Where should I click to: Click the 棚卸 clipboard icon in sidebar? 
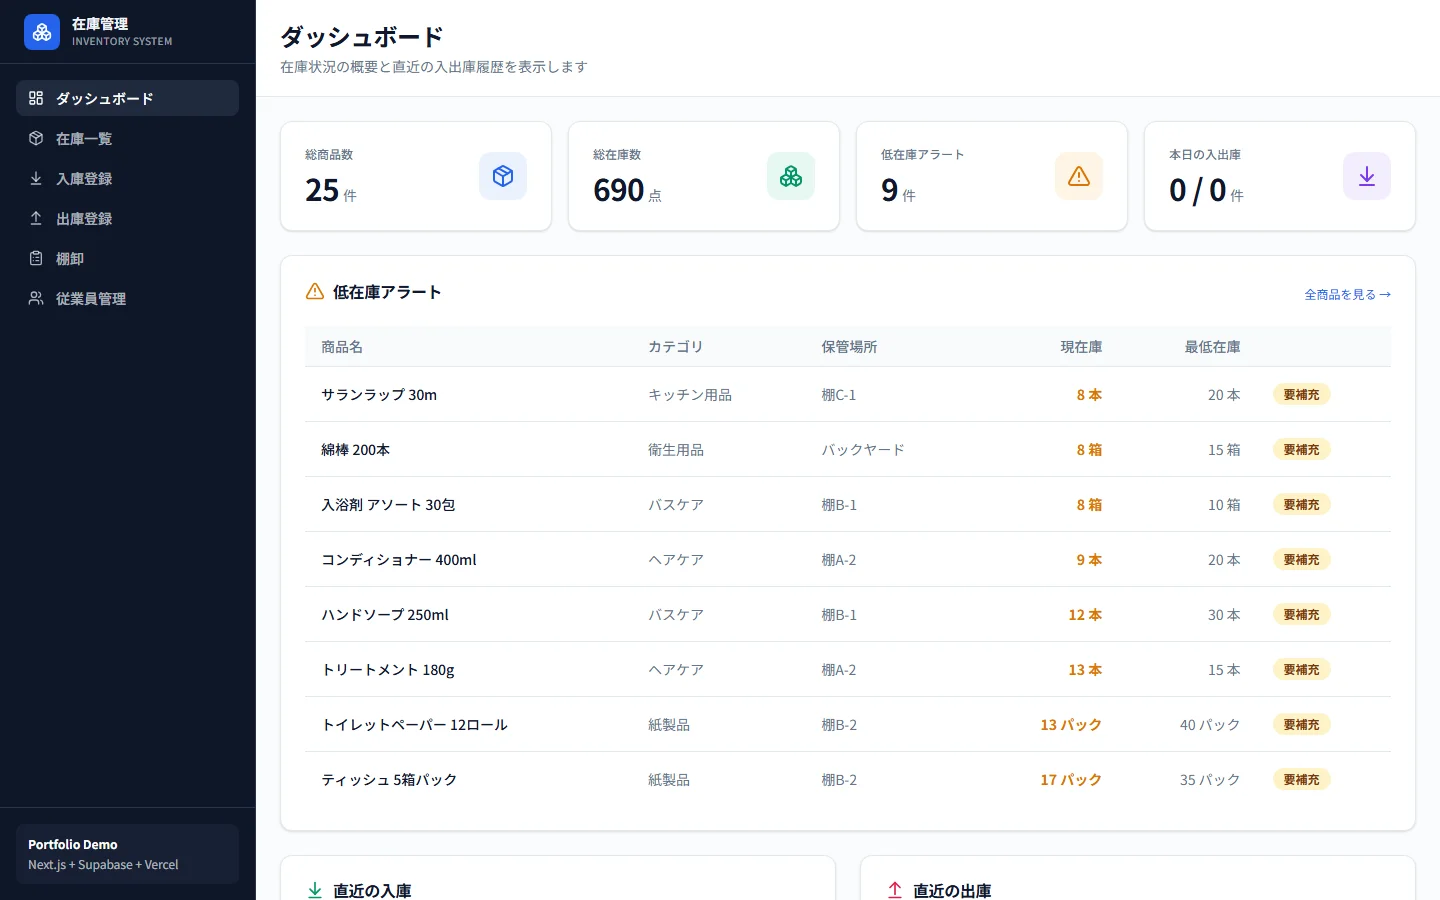(36, 258)
